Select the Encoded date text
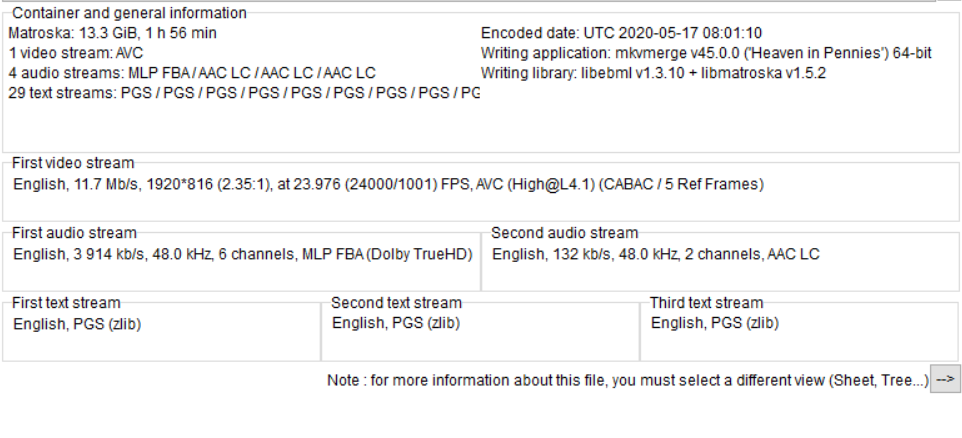The height and width of the screenshot is (438, 962). (x=621, y=33)
